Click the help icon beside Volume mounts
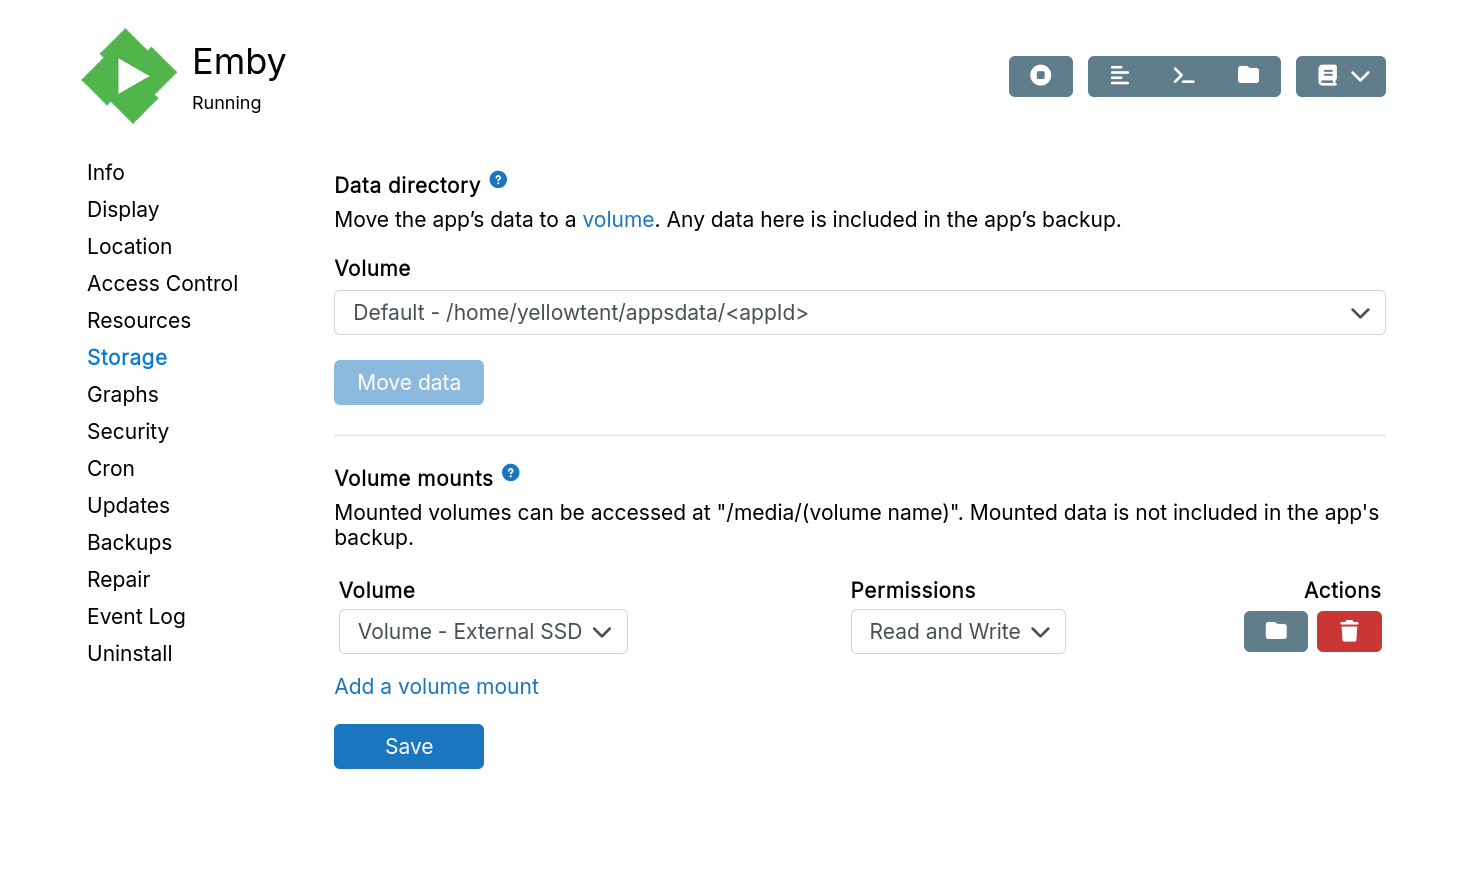Viewport: 1478px width, 876px height. point(511,473)
